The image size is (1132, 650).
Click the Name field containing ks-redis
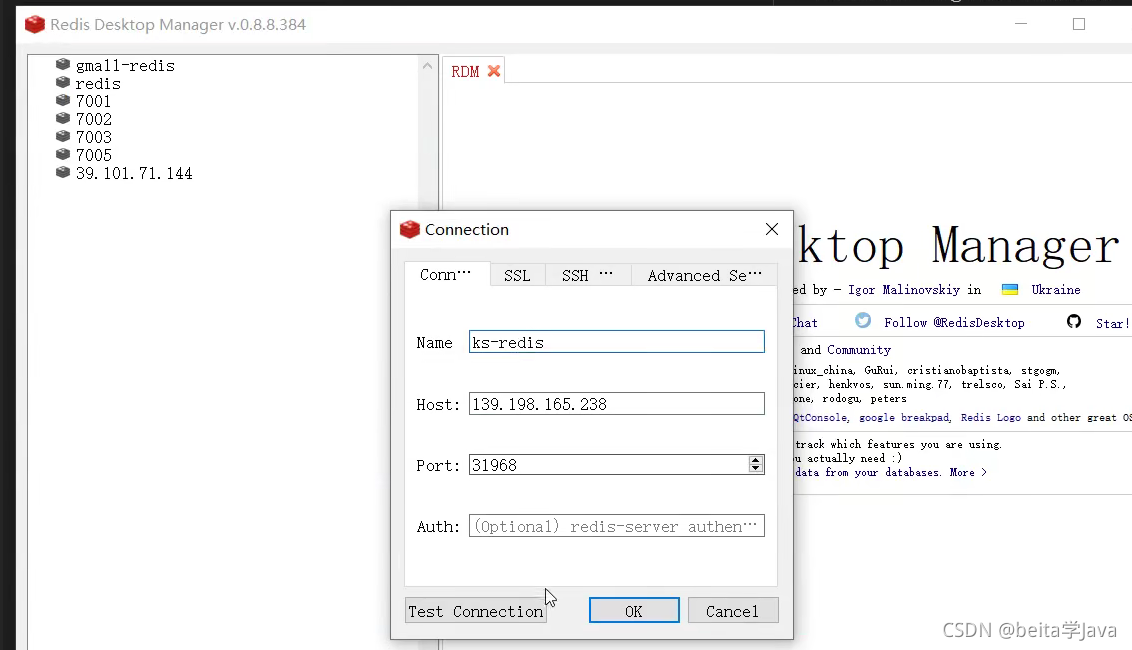coord(617,342)
